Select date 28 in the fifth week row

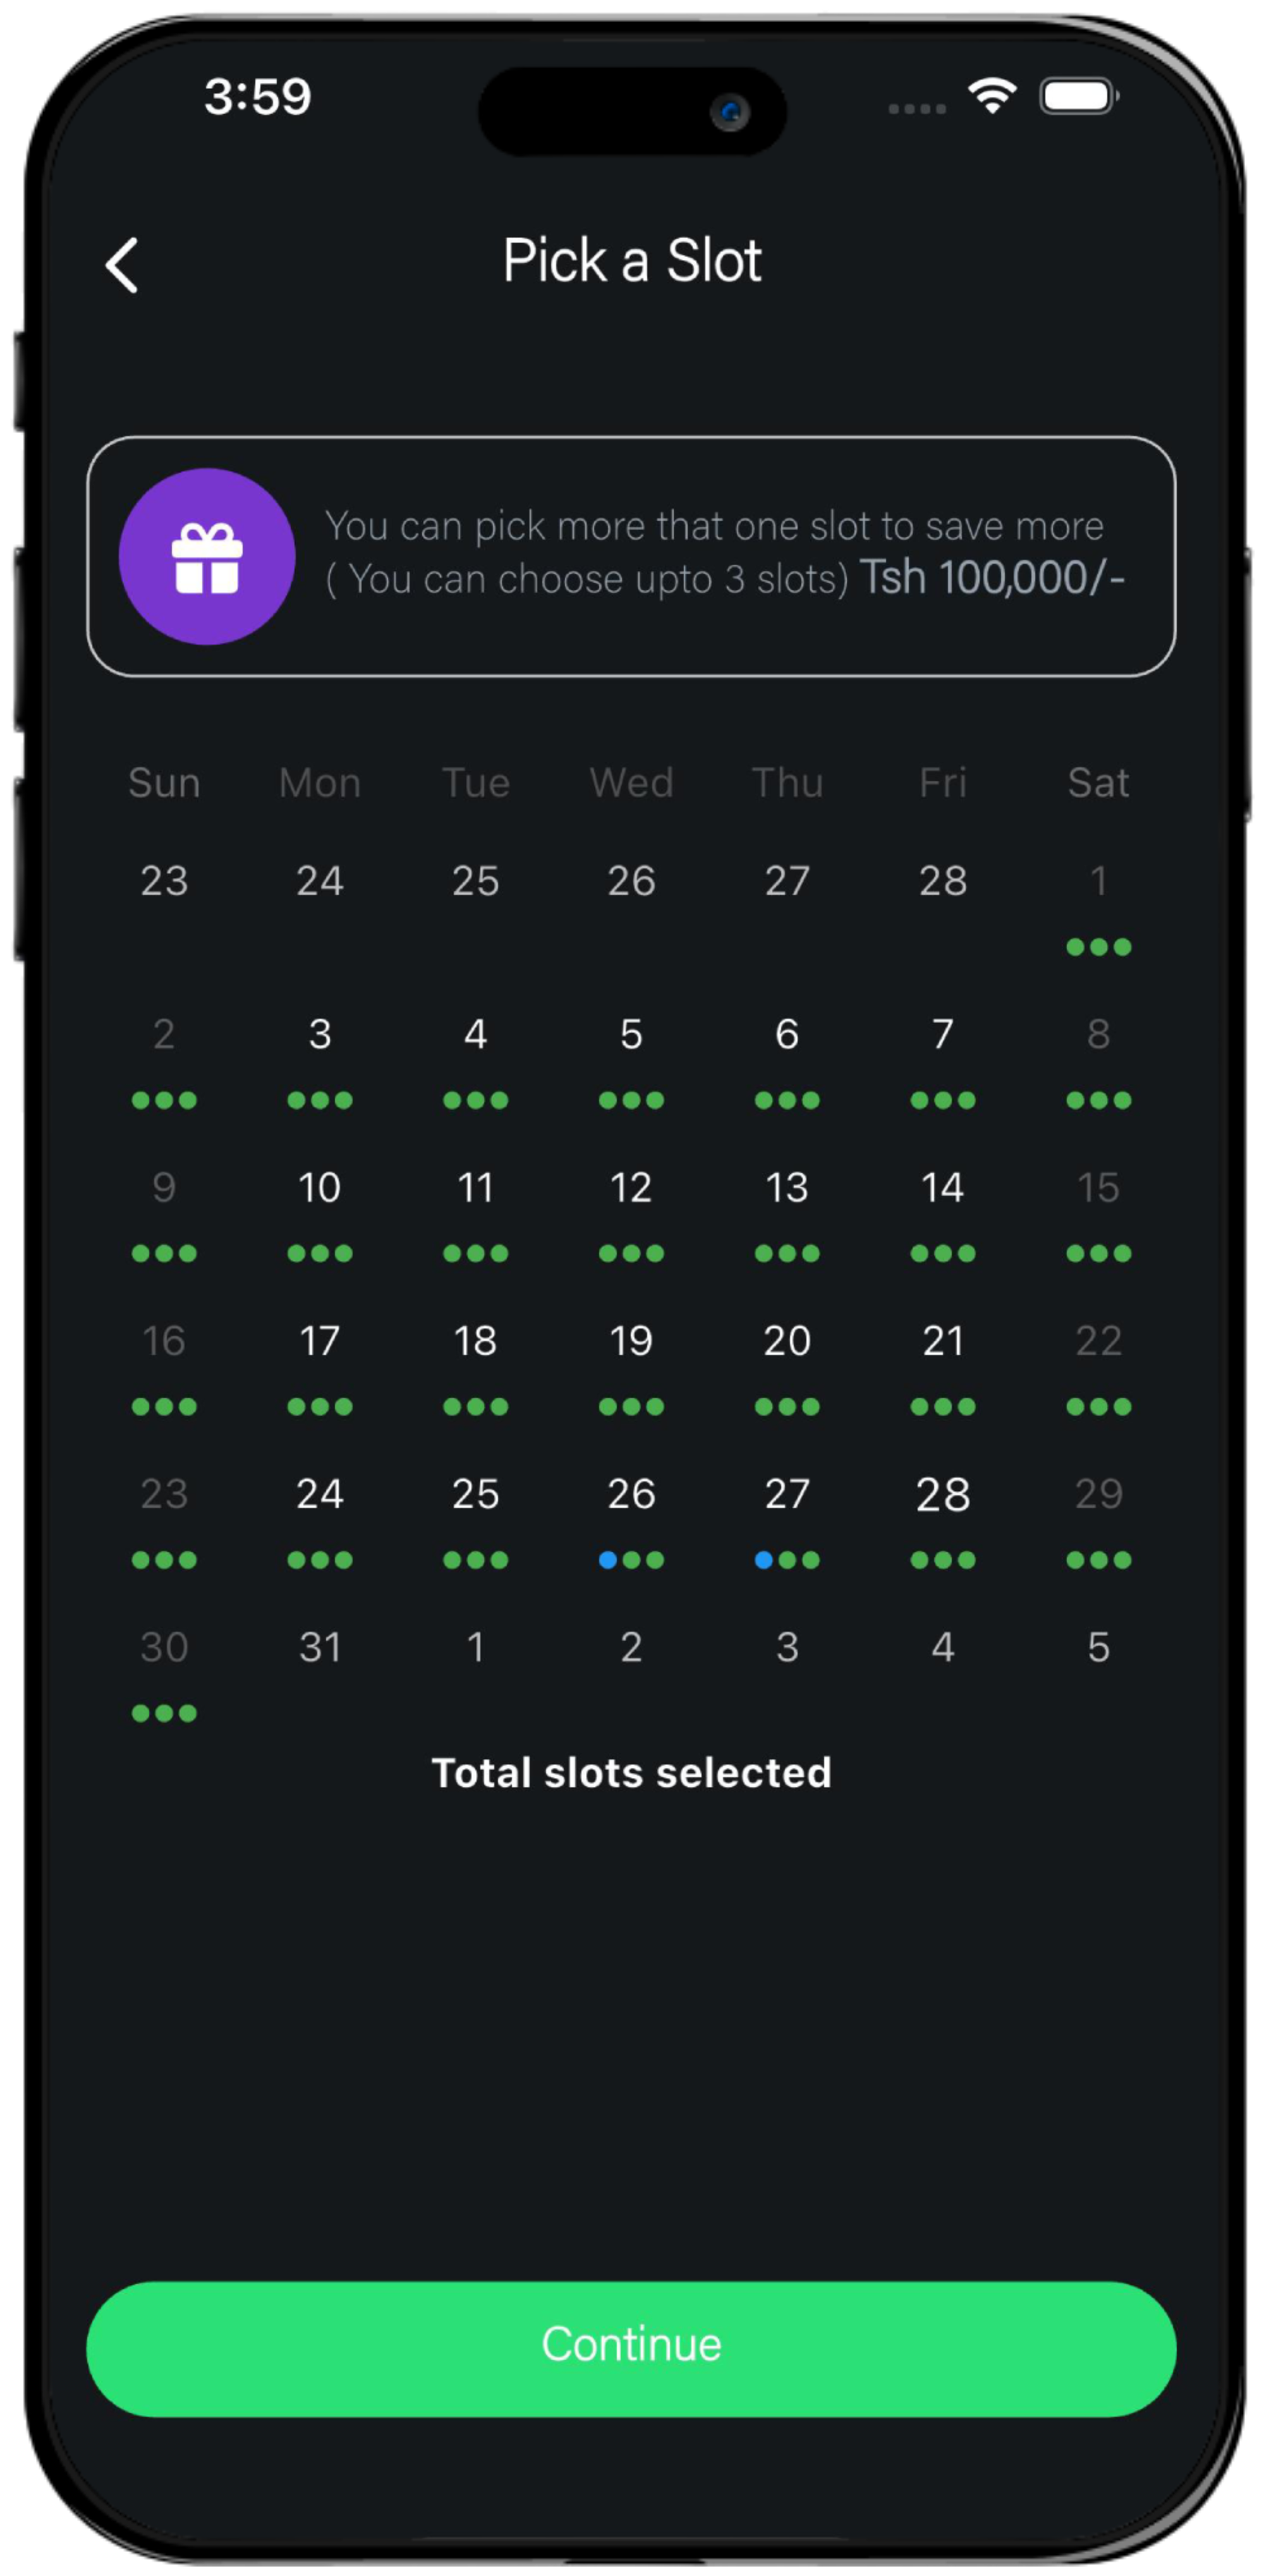point(942,1493)
